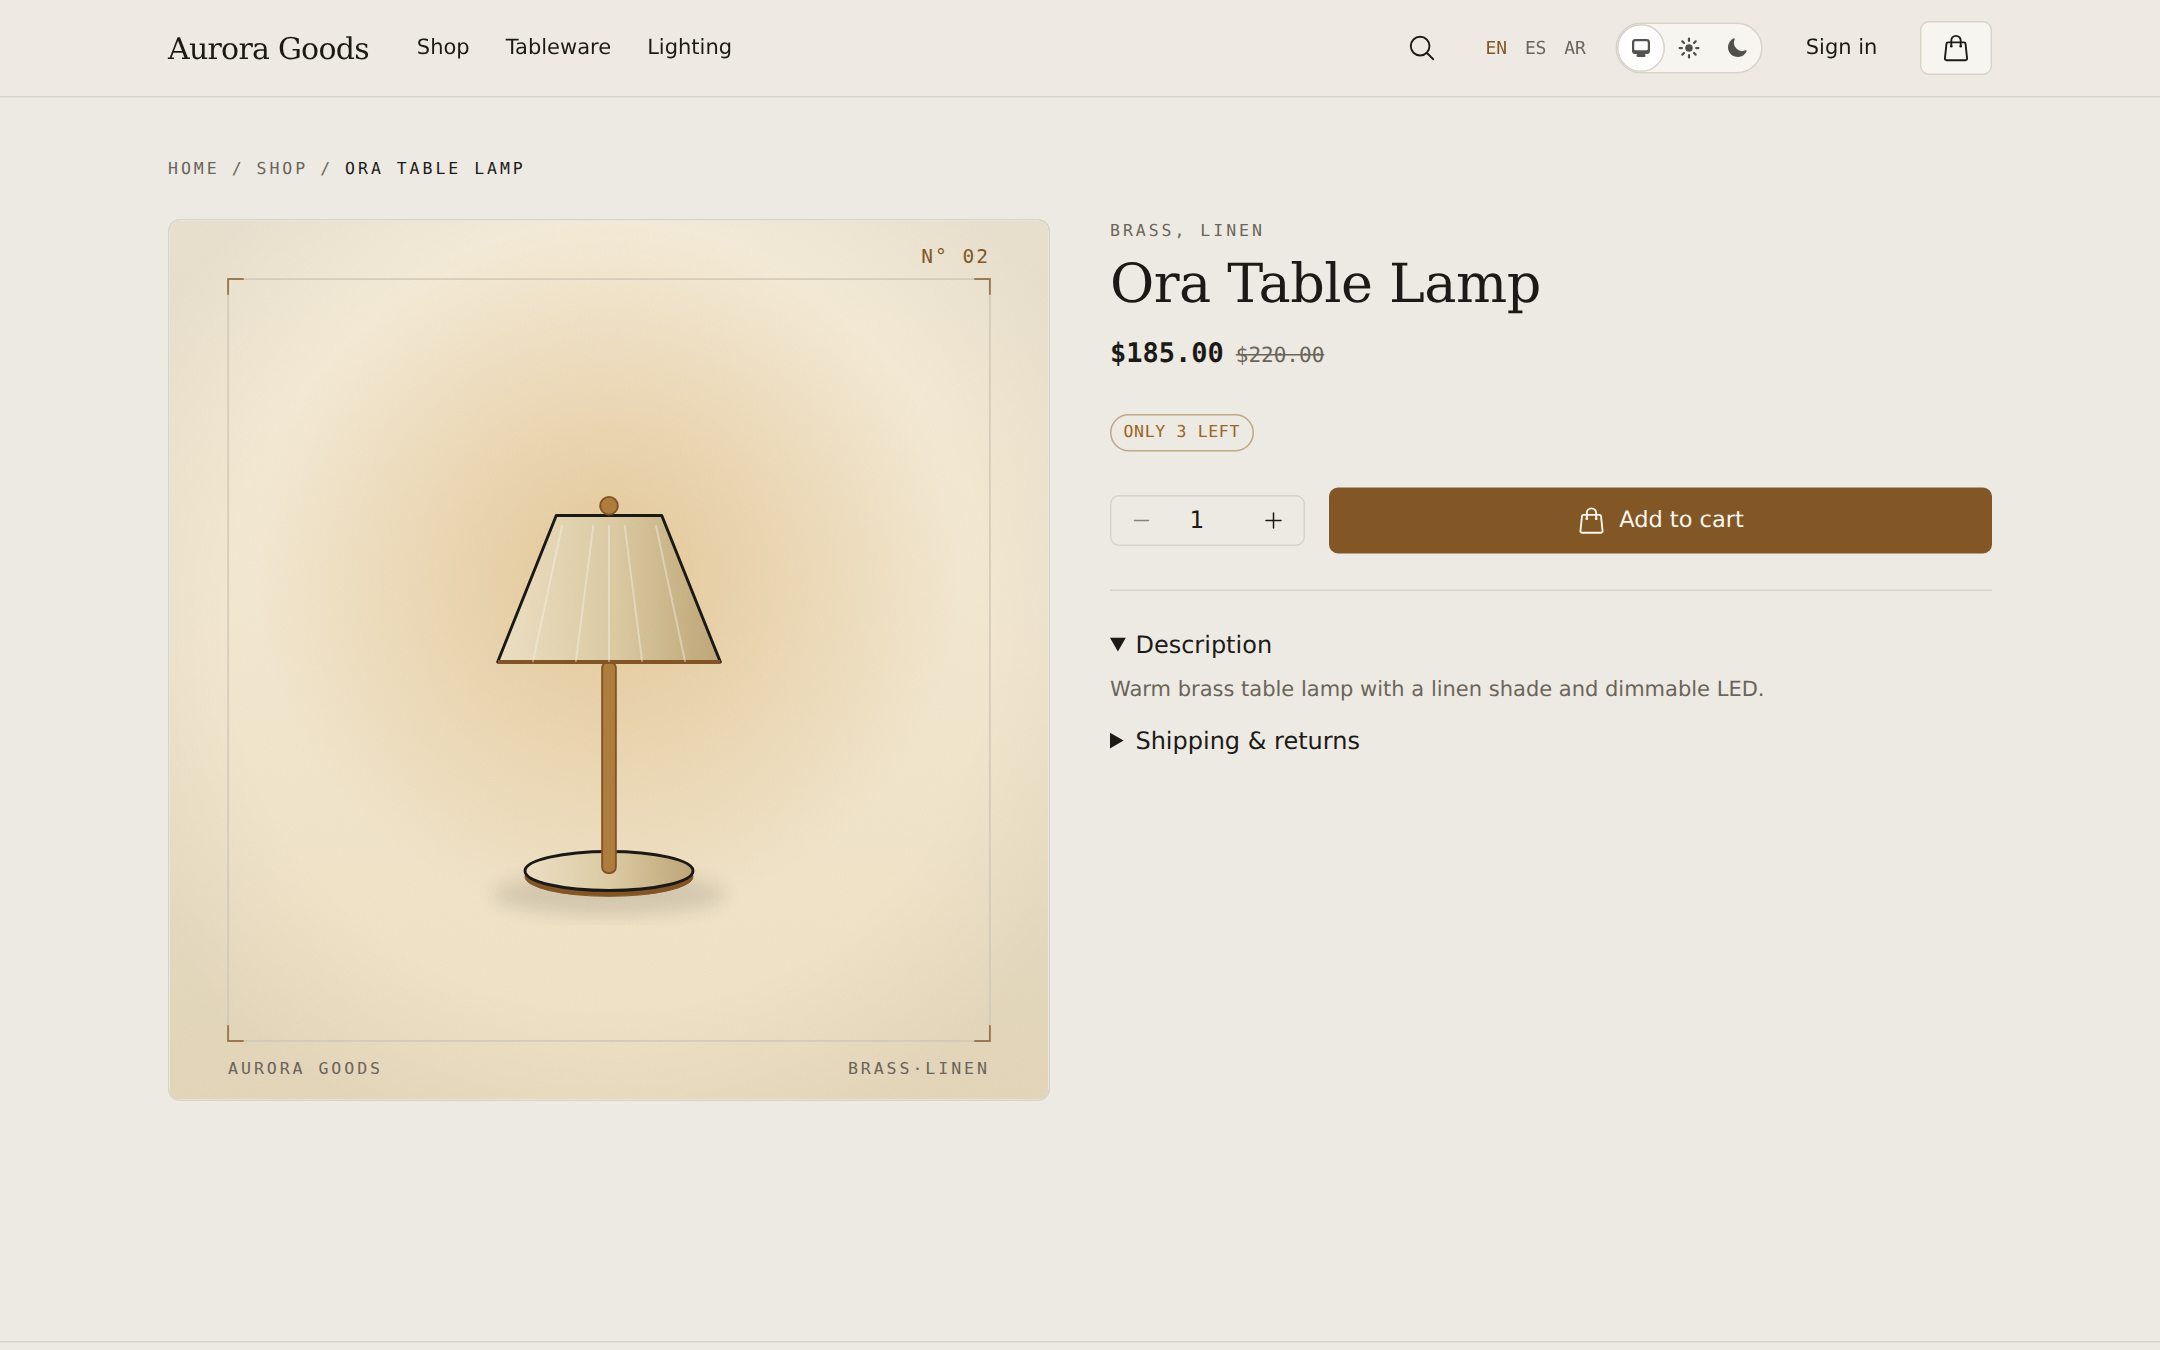Click the Sign in link
The height and width of the screenshot is (1350, 2160).
pyautogui.click(x=1841, y=47)
